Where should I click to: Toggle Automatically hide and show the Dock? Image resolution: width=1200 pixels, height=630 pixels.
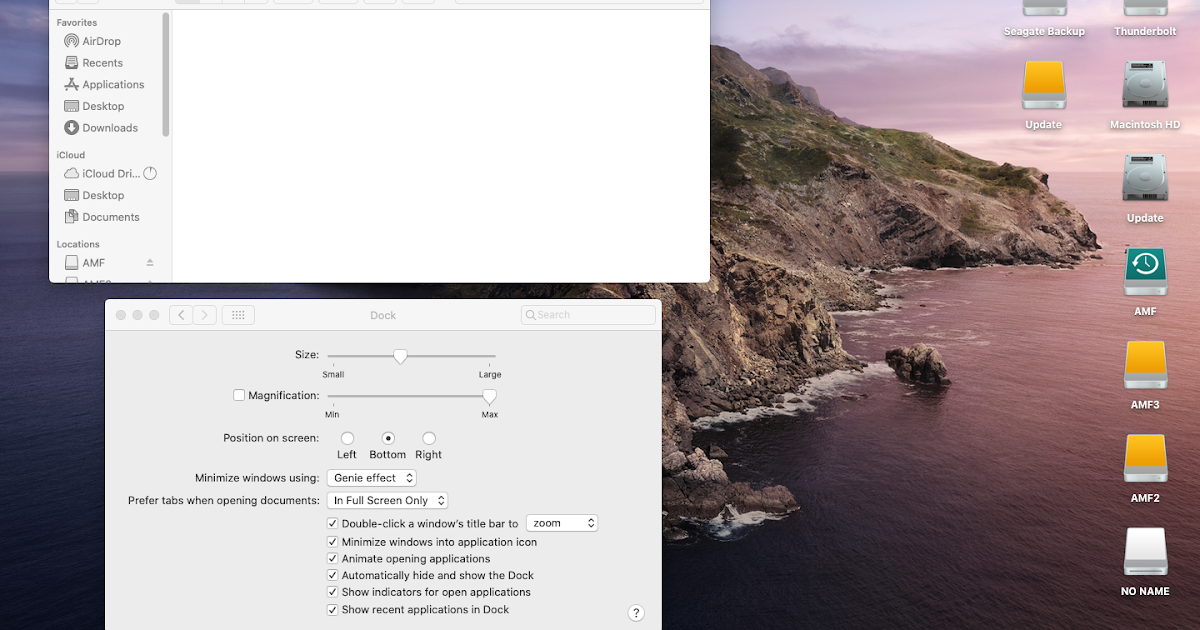click(x=333, y=575)
